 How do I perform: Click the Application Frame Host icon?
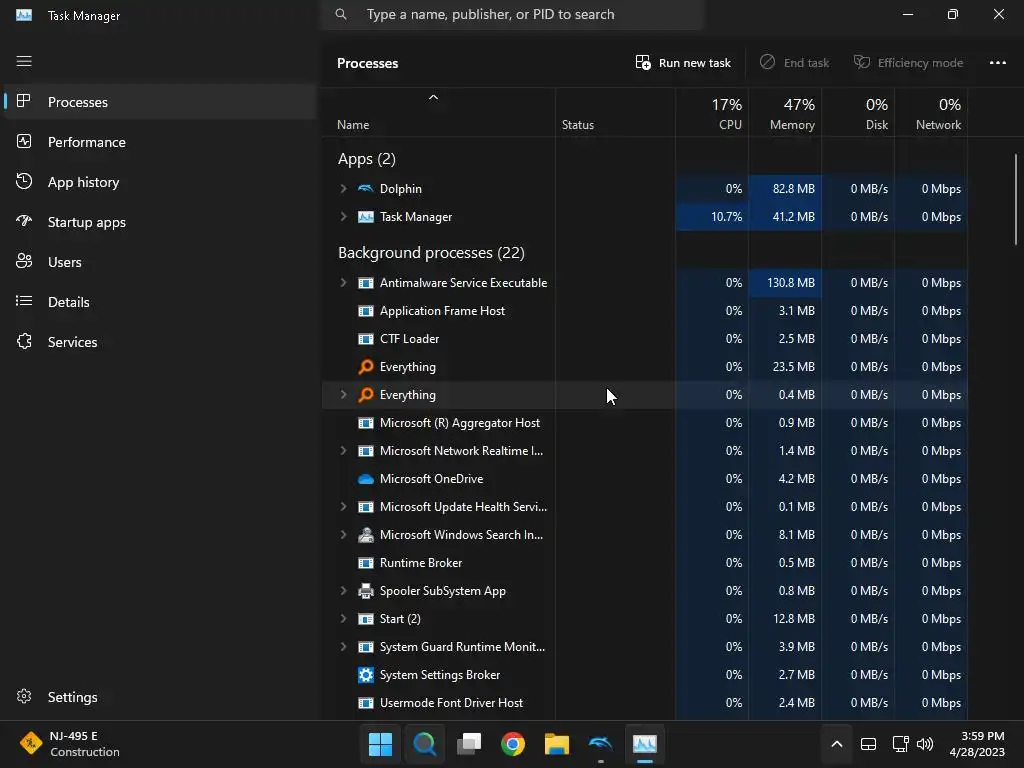[x=366, y=311]
